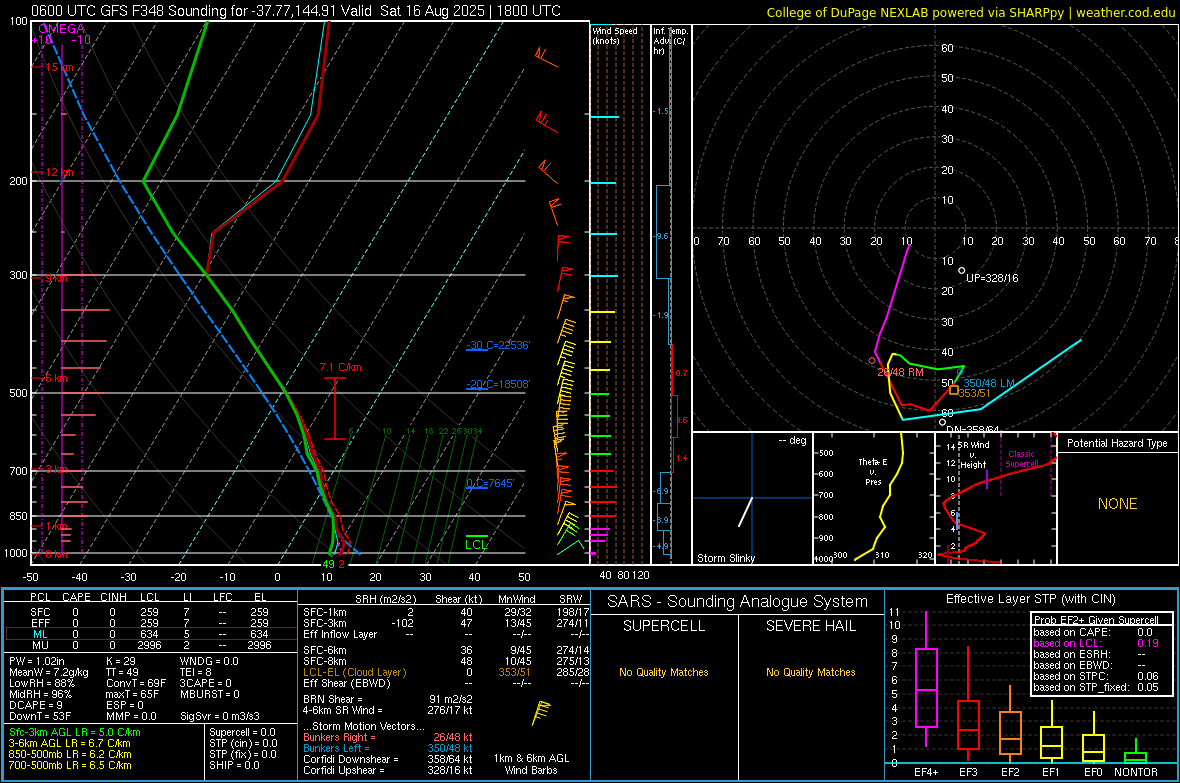Click the UP=328/16 hodograph label

[992, 279]
